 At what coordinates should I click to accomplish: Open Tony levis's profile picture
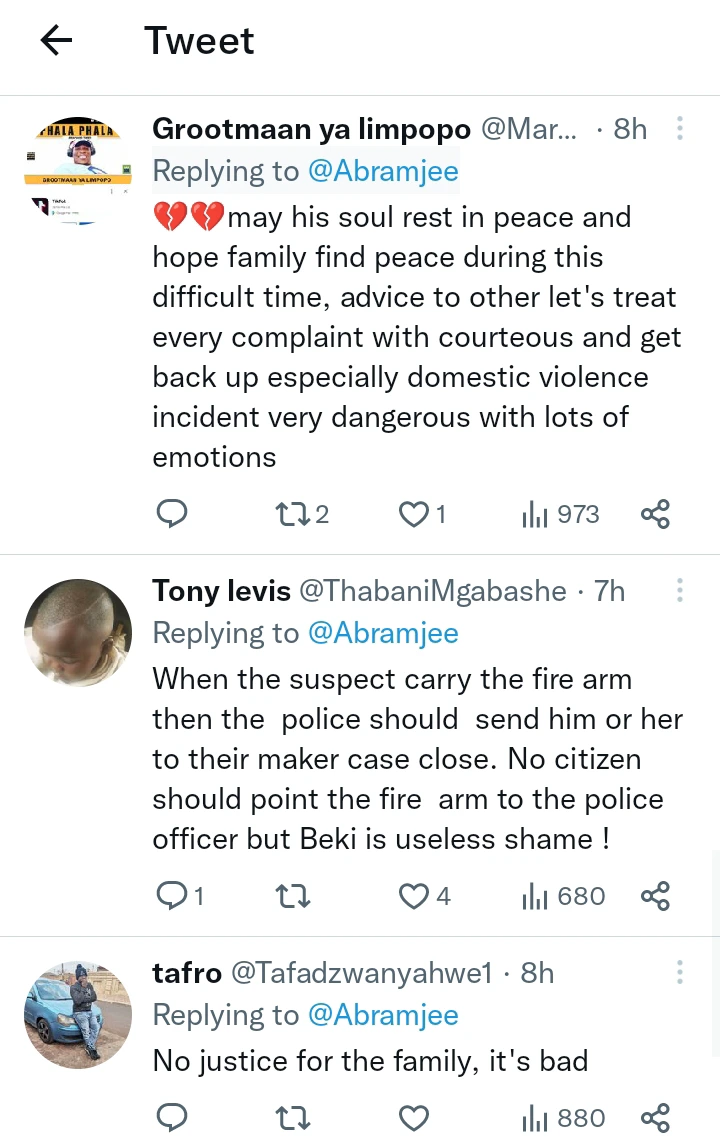point(78,632)
